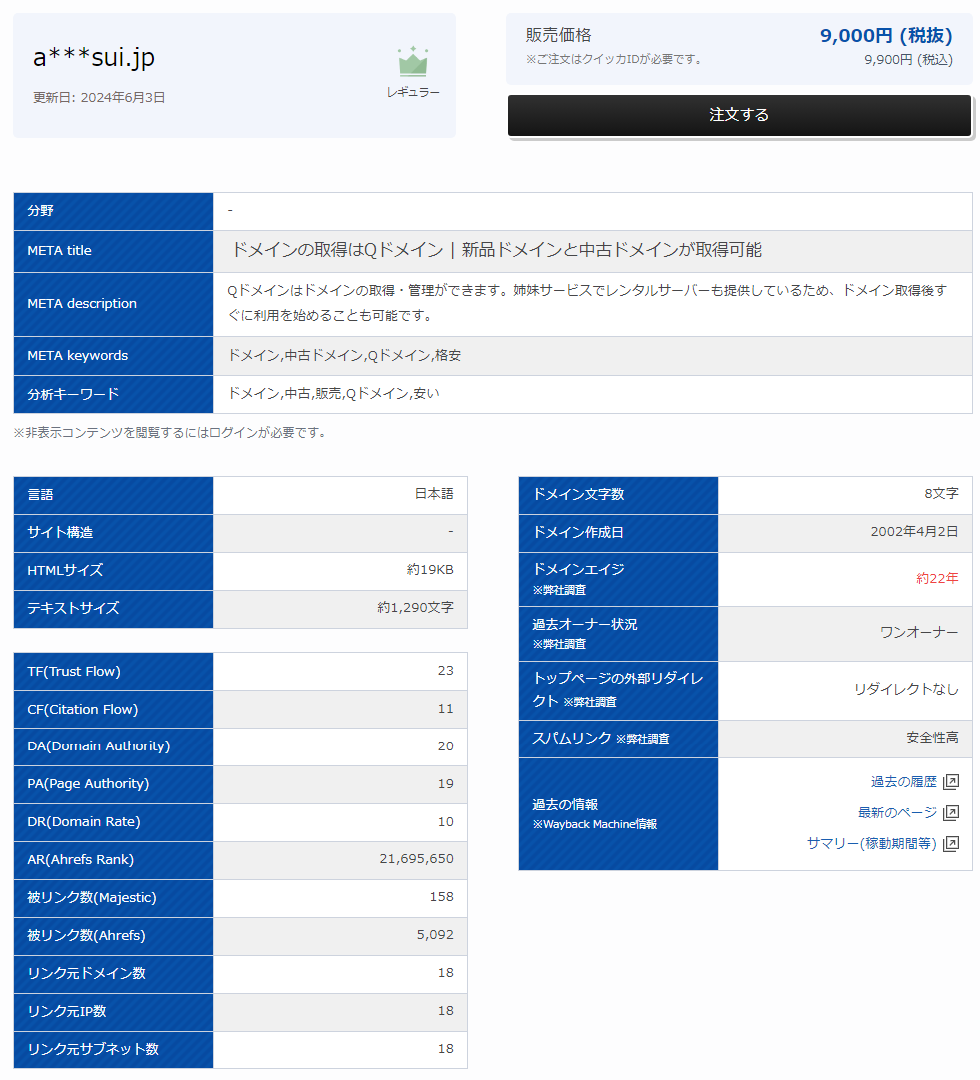Click the CF(Citation Flow) value 11

click(x=446, y=709)
